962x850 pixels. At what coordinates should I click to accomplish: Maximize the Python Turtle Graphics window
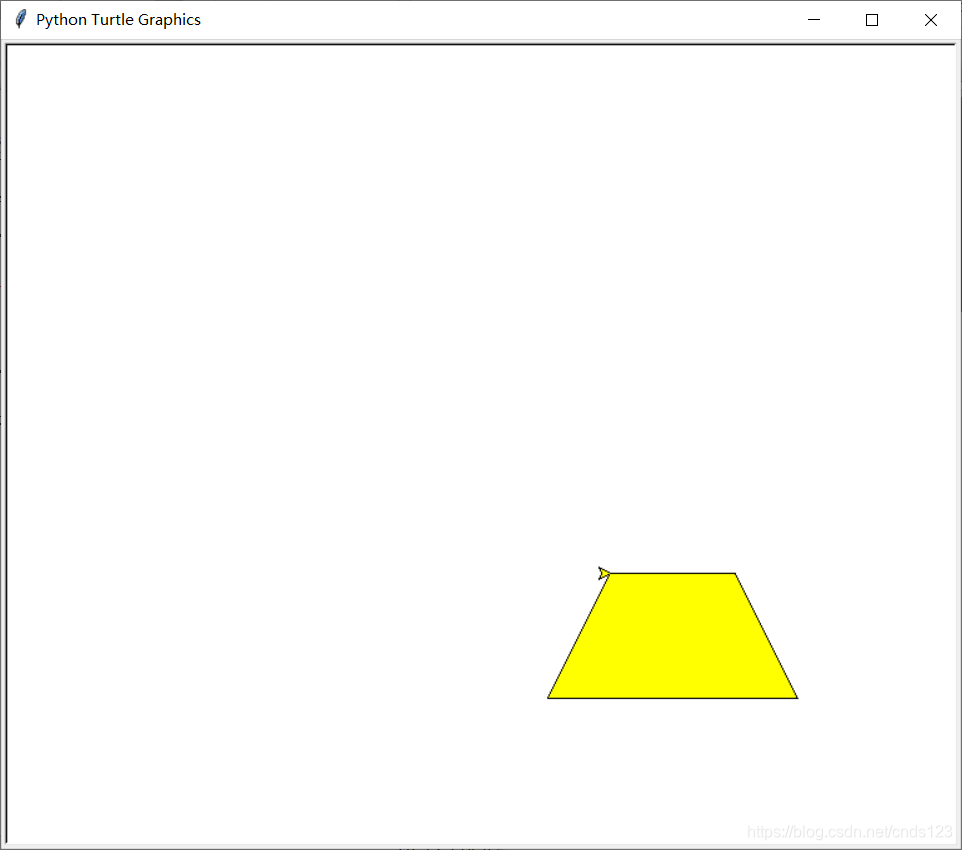click(x=872, y=20)
